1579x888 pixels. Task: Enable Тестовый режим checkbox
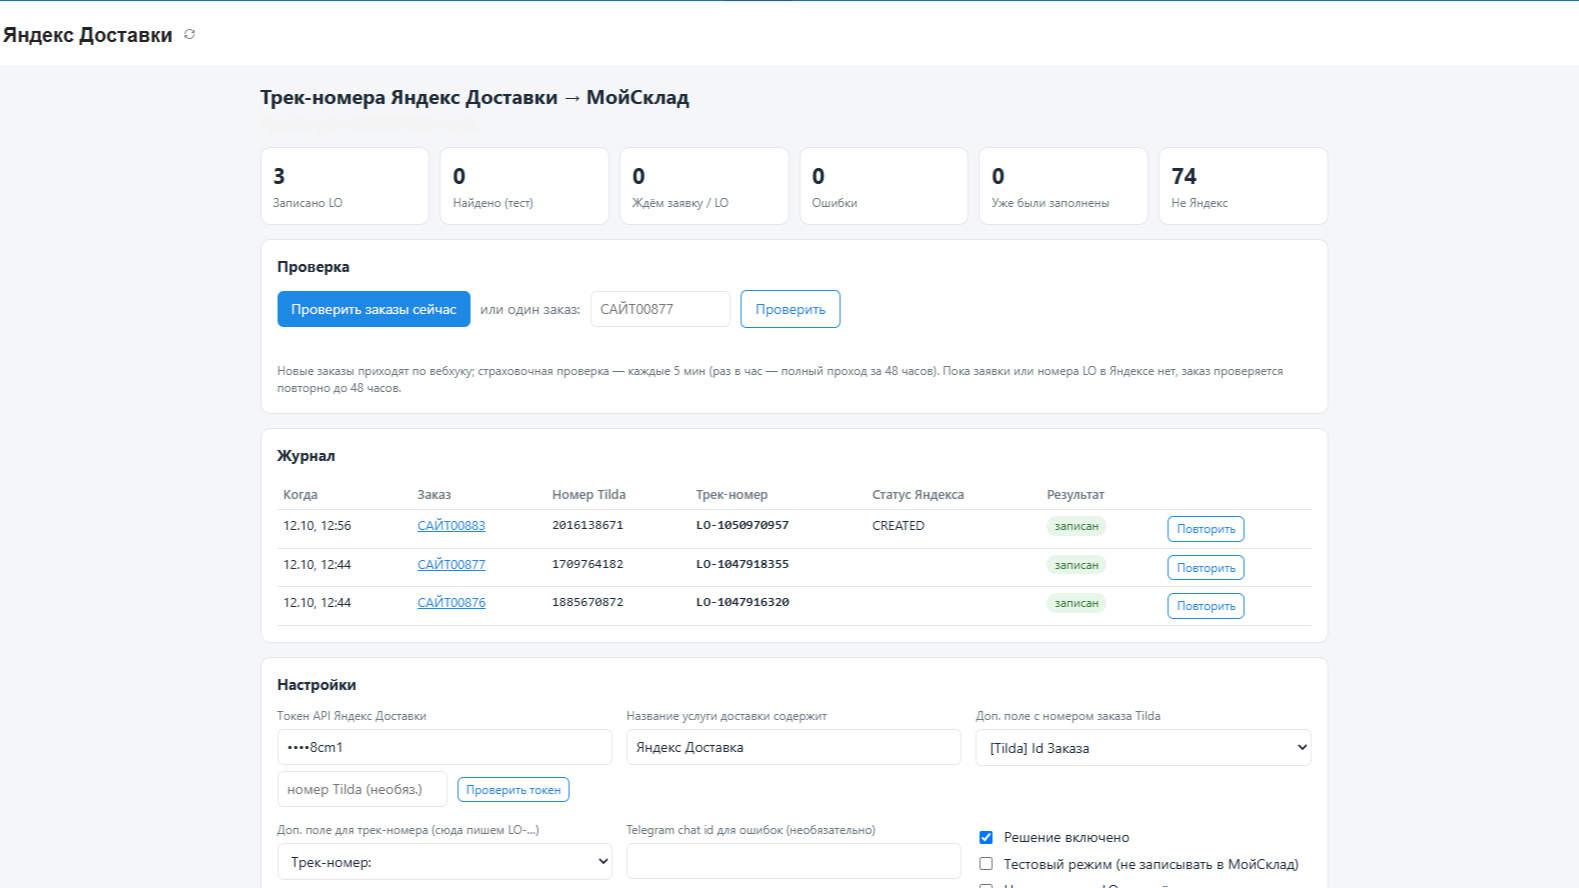coord(986,864)
